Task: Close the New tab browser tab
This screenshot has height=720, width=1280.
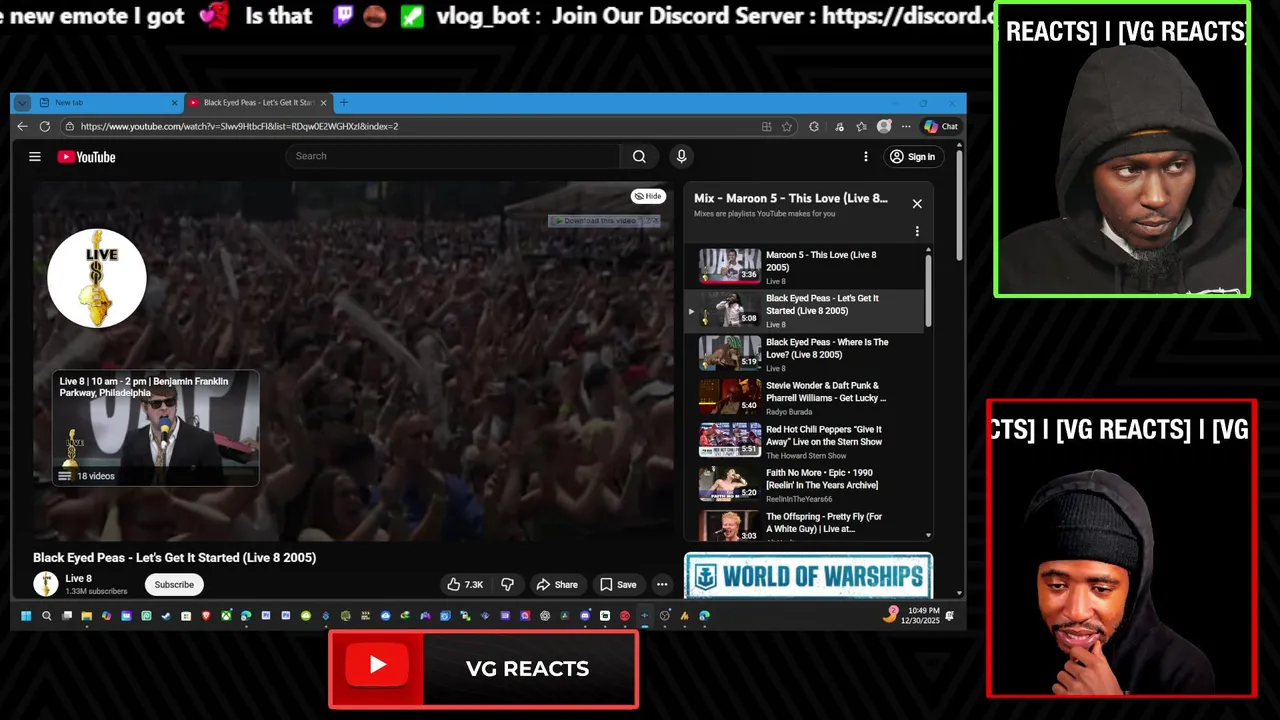Action: (174, 103)
